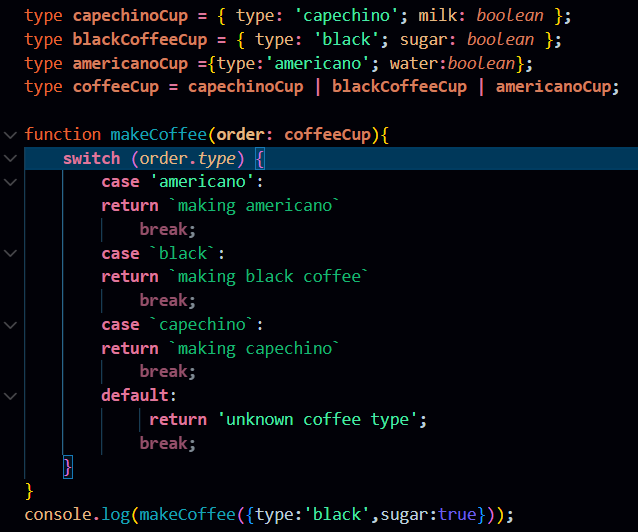Click 'black' string in the console.log line
Screen dimensions: 638x532
click(337, 514)
